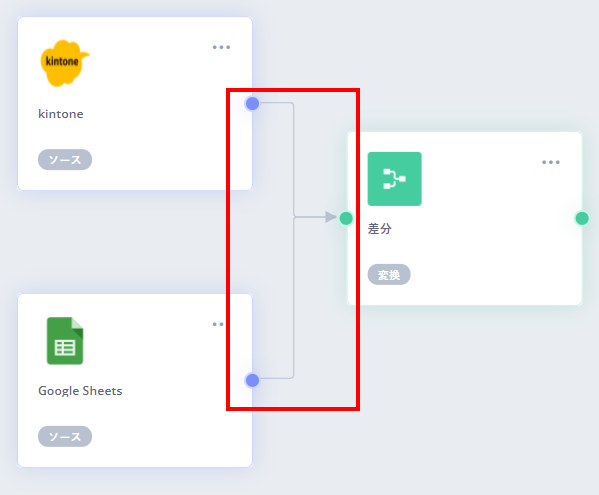Image resolution: width=599 pixels, height=495 pixels.
Task: Click the 差分 node's green output connector
Action: (x=582, y=218)
